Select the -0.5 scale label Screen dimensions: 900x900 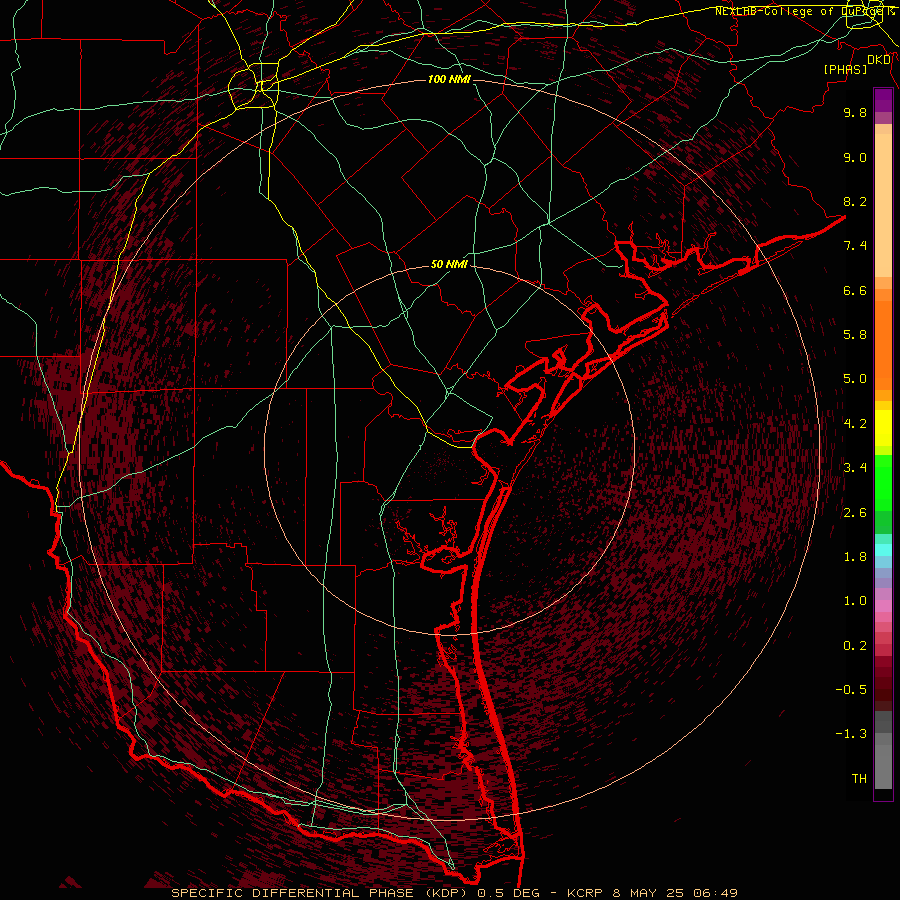coord(851,690)
